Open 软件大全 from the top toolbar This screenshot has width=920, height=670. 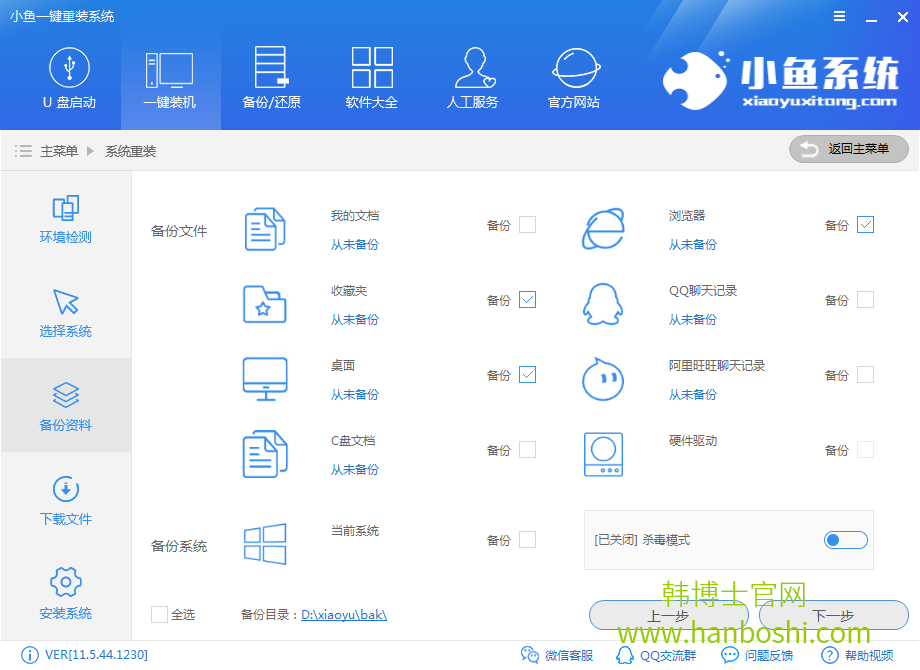tap(371, 78)
